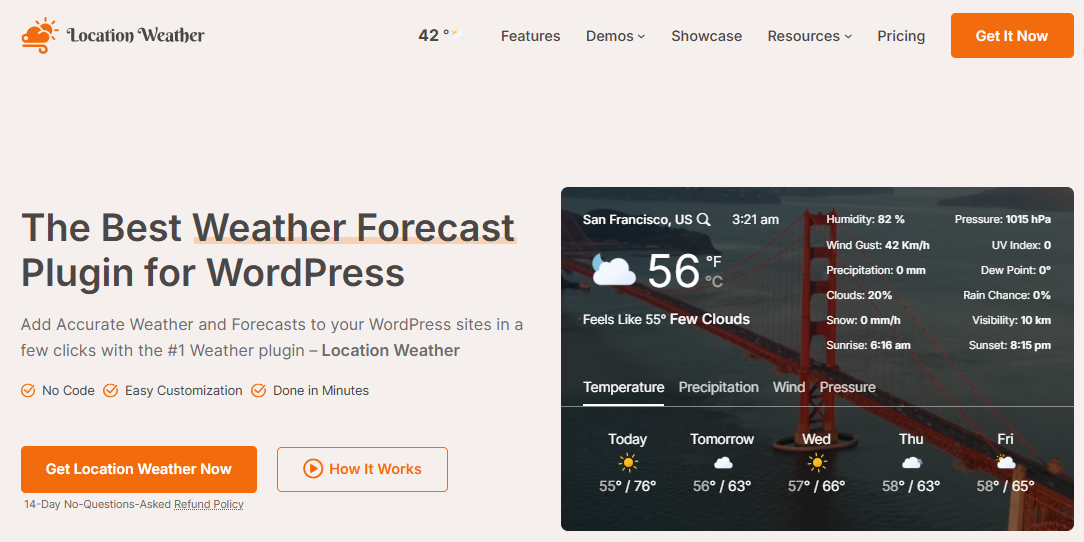Viewport: 1084px width, 542px height.
Task: Click the San Francisco, US location text
Action: [637, 220]
